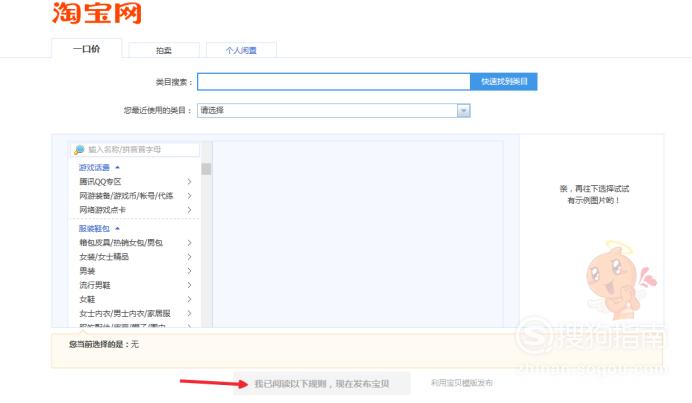Switch to the 拍卖 tab

pos(164,50)
